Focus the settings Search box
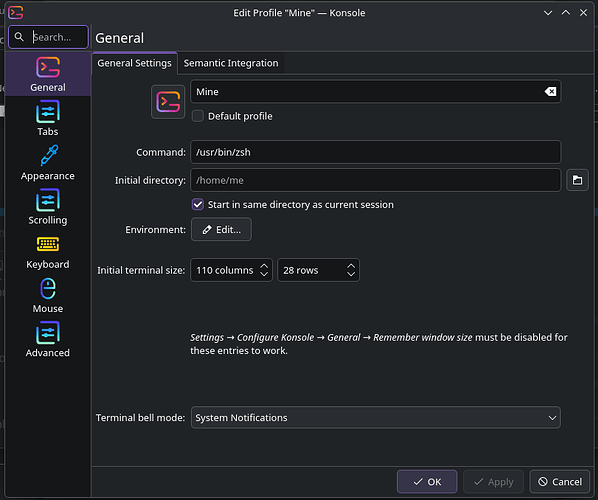The width and height of the screenshot is (598, 500). tap(48, 37)
